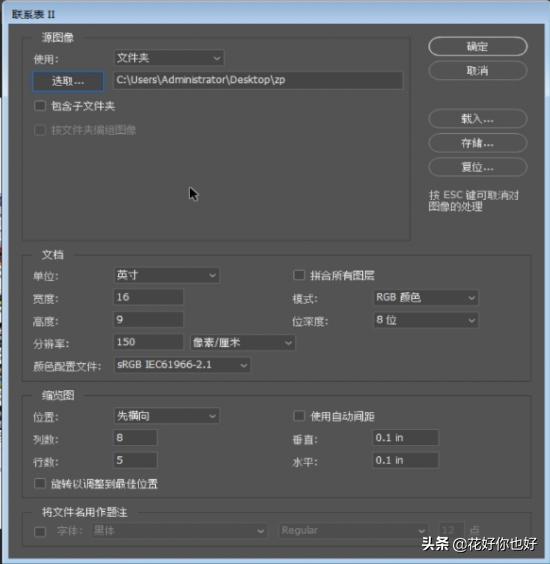The image size is (550, 564).
Task: Click the 列数 field showing 8
Action: (x=135, y=438)
